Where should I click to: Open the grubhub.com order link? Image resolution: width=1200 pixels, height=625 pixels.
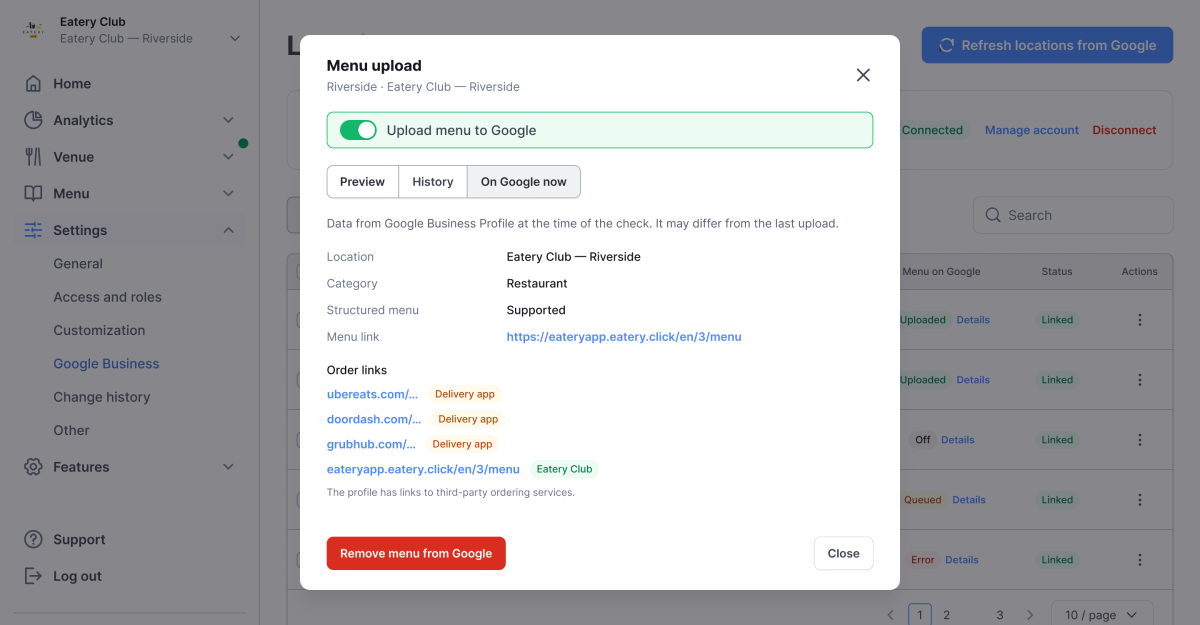coord(371,444)
